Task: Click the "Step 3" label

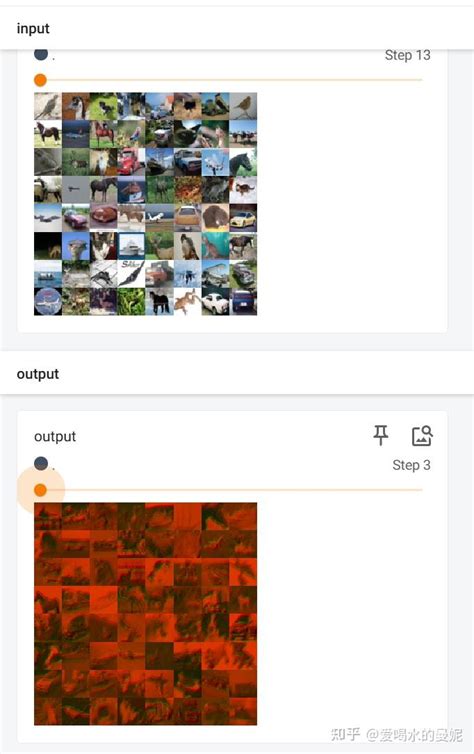Action: [411, 465]
